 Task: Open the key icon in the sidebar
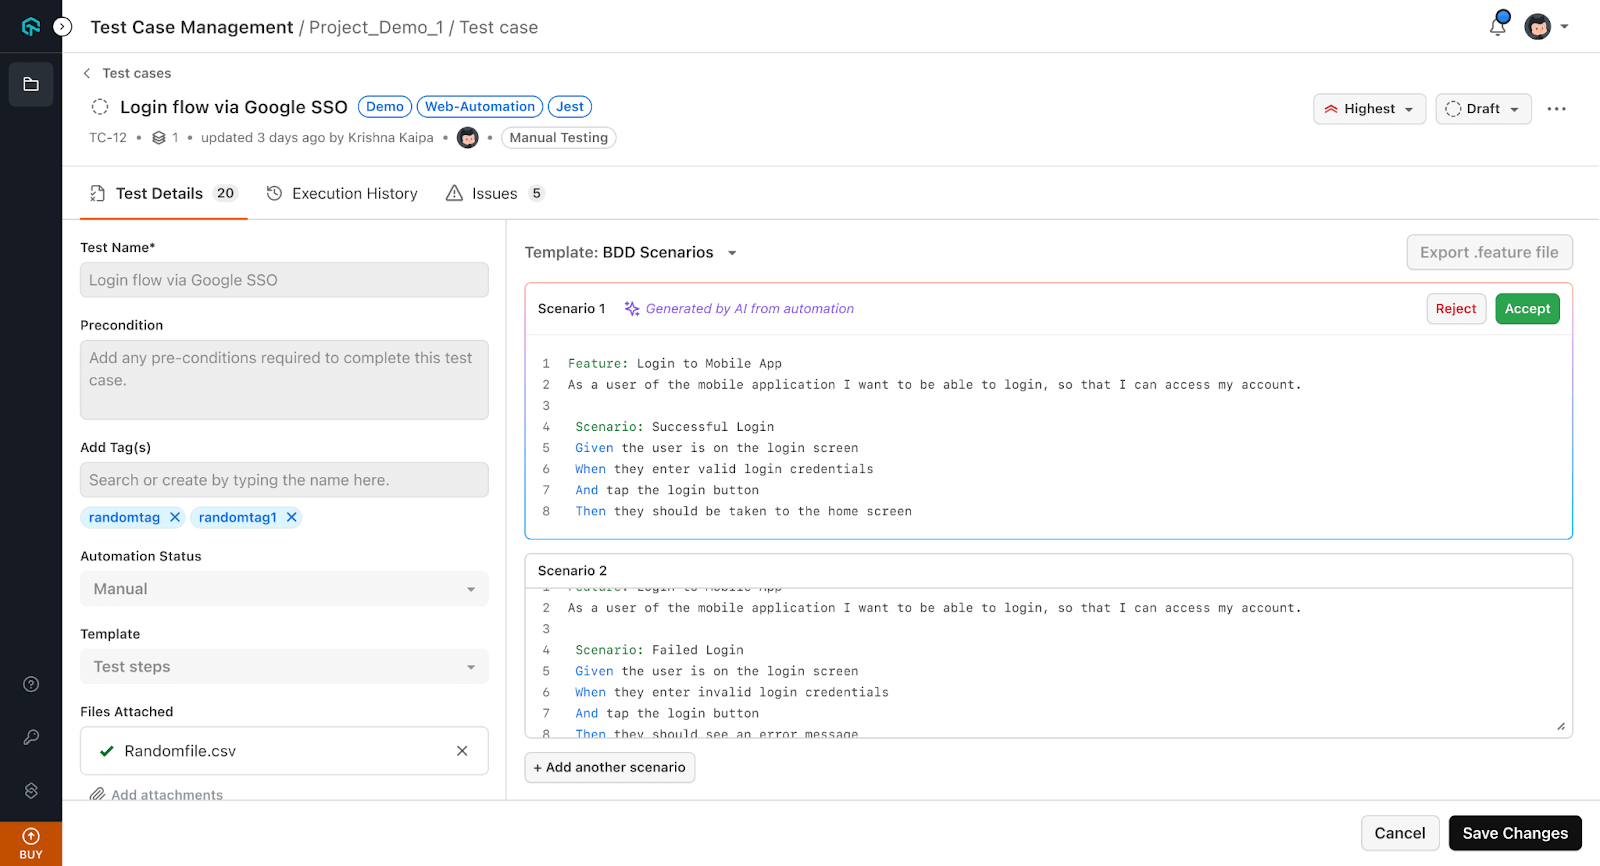(x=31, y=737)
